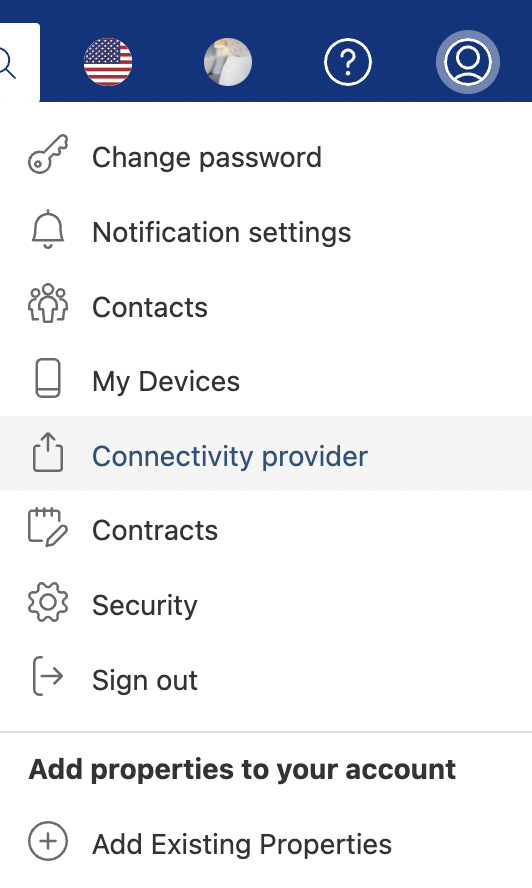Click the plus circle icon
This screenshot has height=888, width=532.
48,841
